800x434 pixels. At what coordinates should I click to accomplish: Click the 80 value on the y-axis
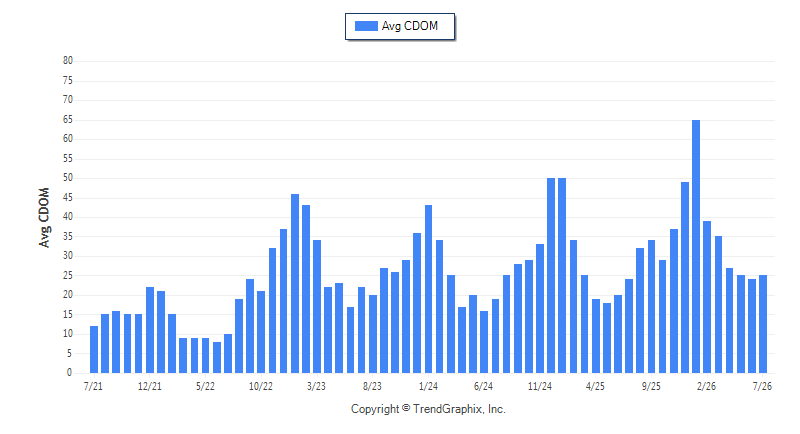[68, 61]
